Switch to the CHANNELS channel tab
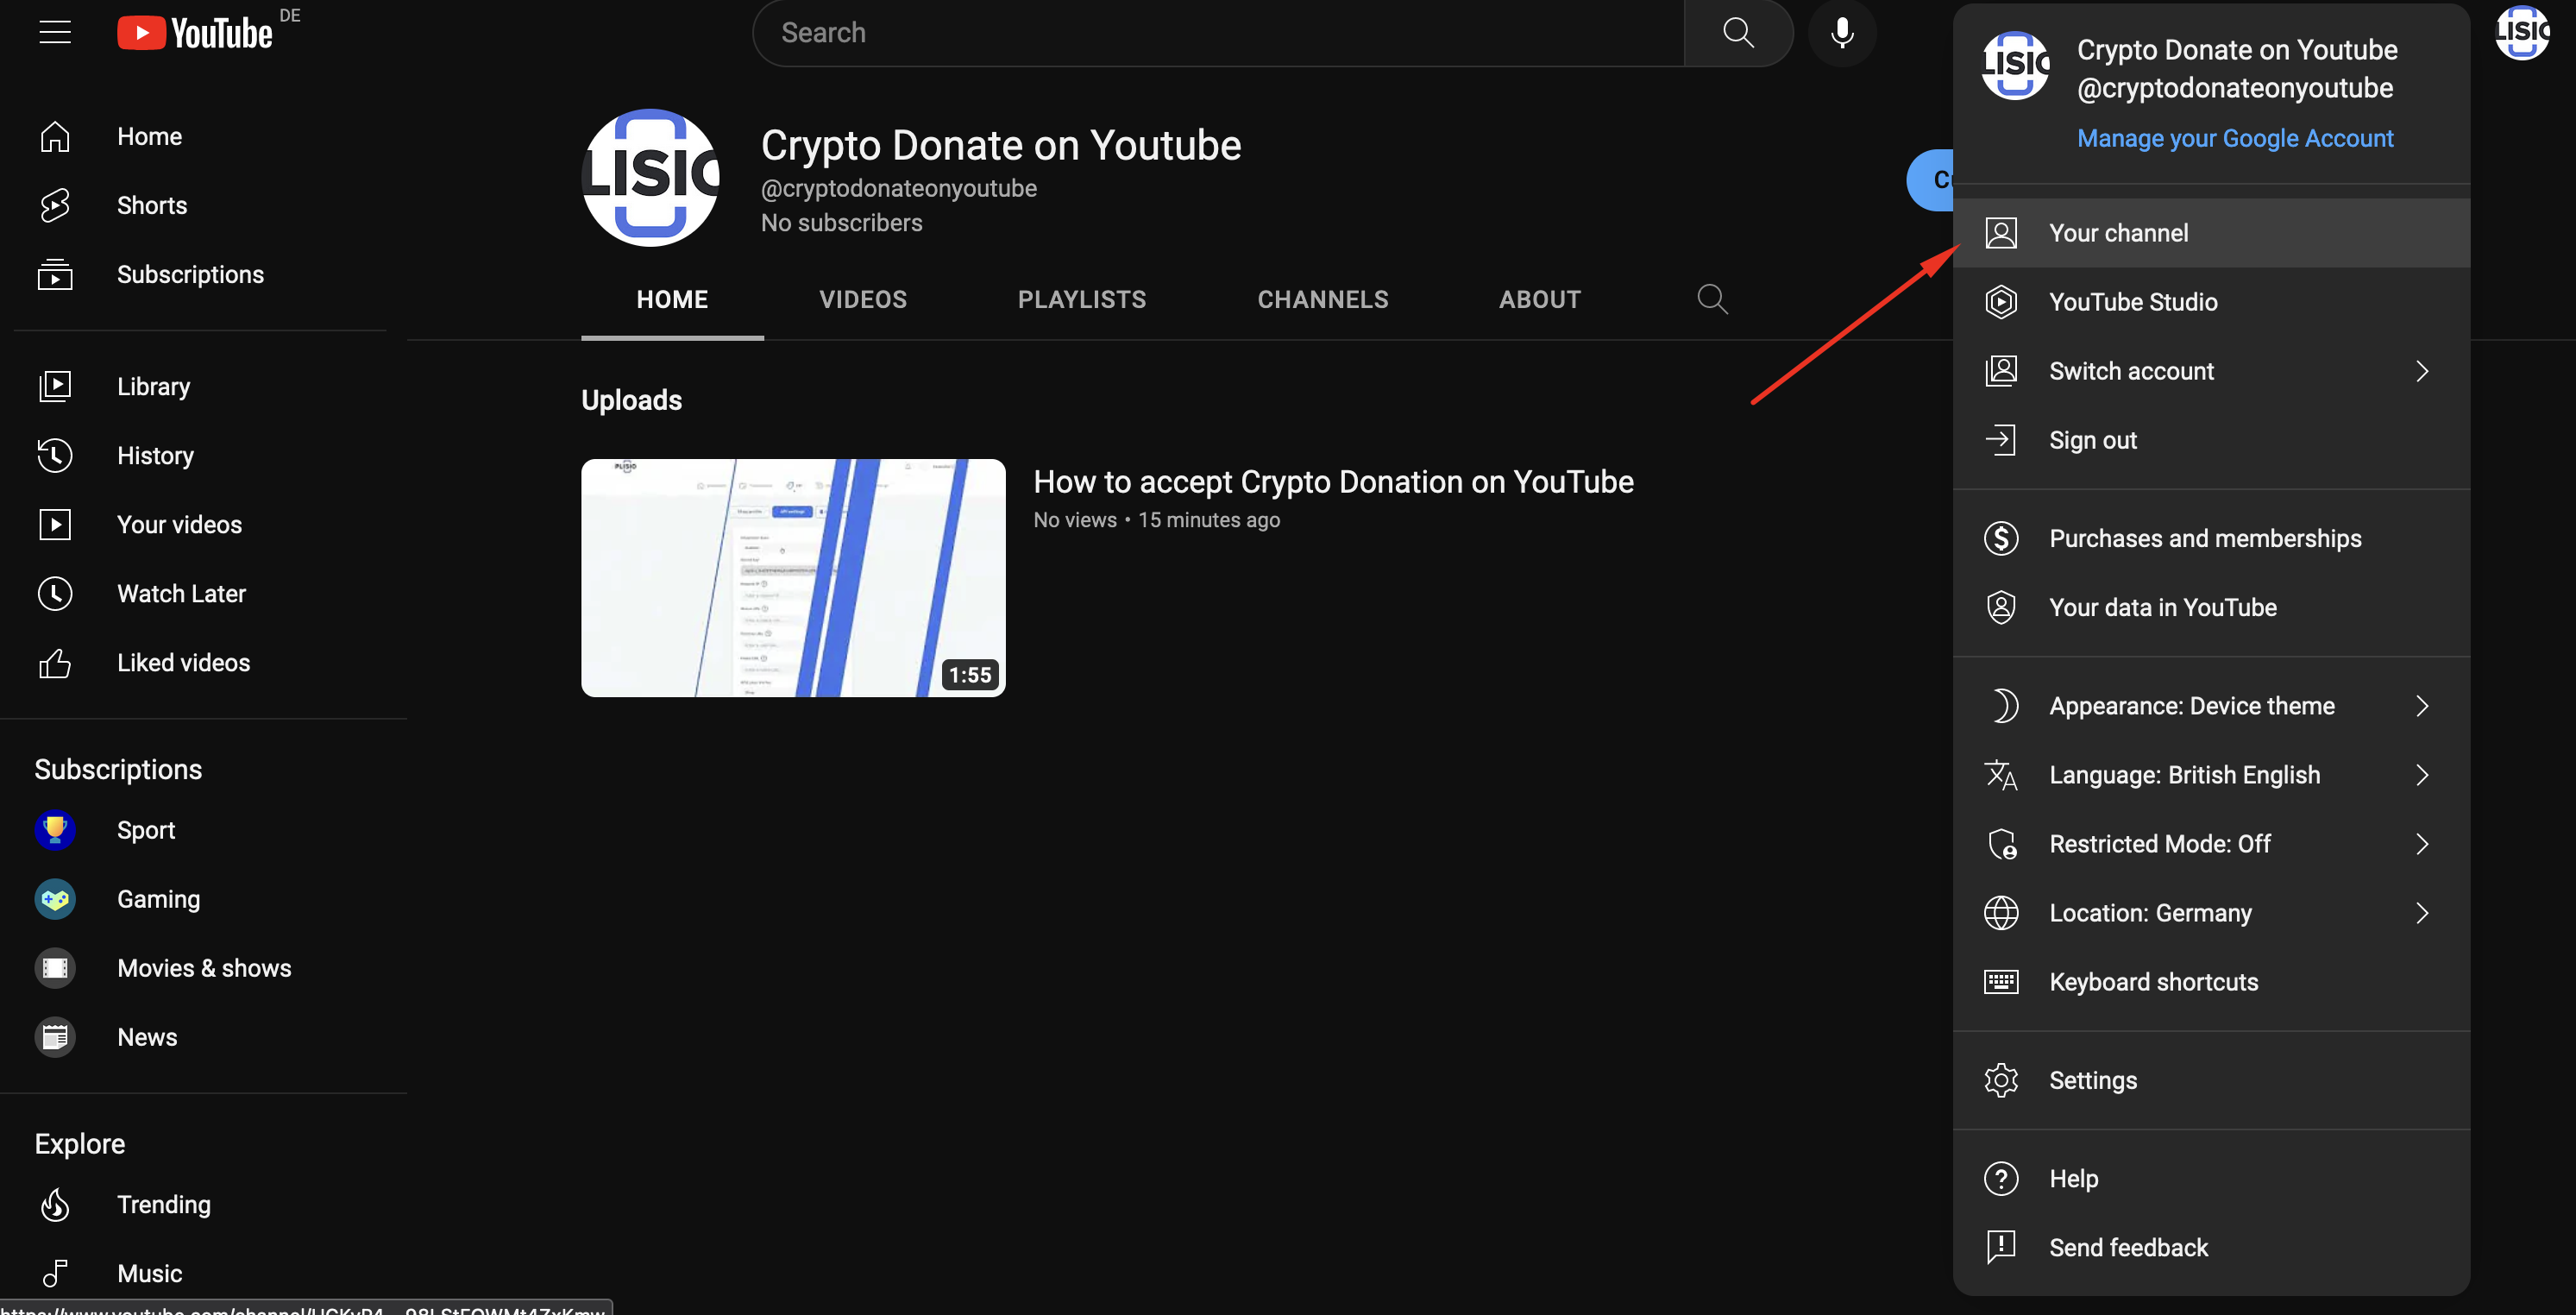 pos(1322,299)
